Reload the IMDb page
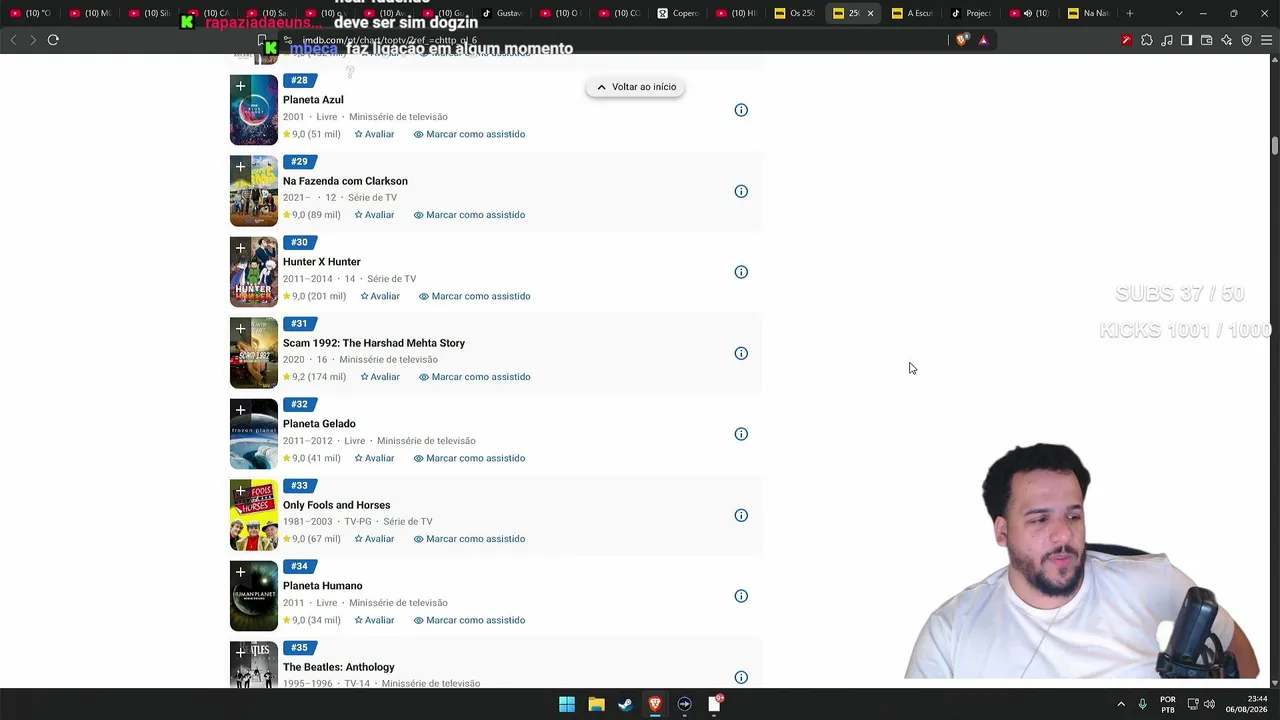1280x720 pixels. coord(53,40)
